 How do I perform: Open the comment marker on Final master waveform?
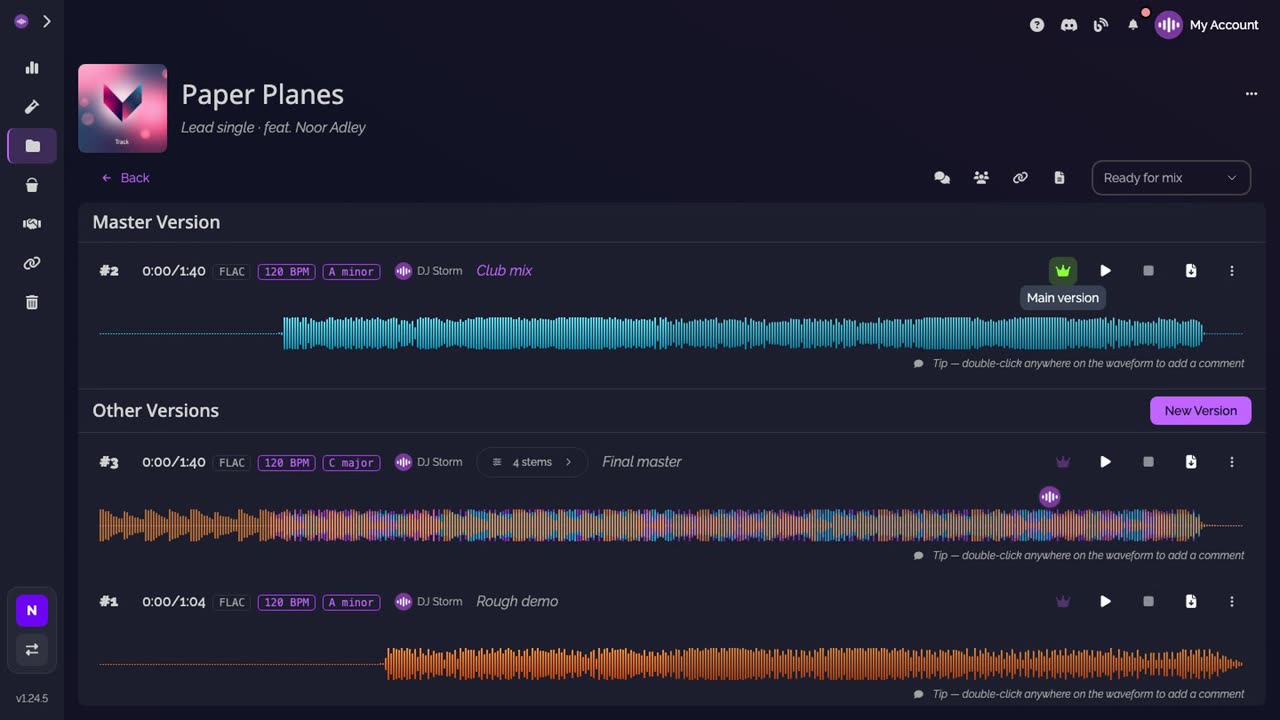click(1049, 497)
